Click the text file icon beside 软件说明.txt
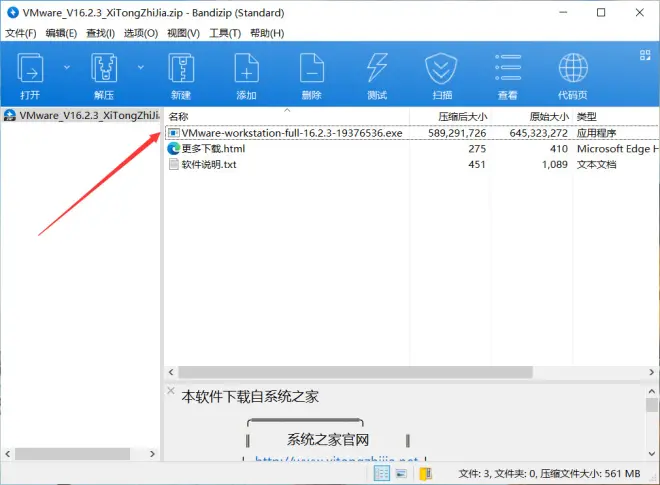This screenshot has height=485, width=660. pos(173,164)
